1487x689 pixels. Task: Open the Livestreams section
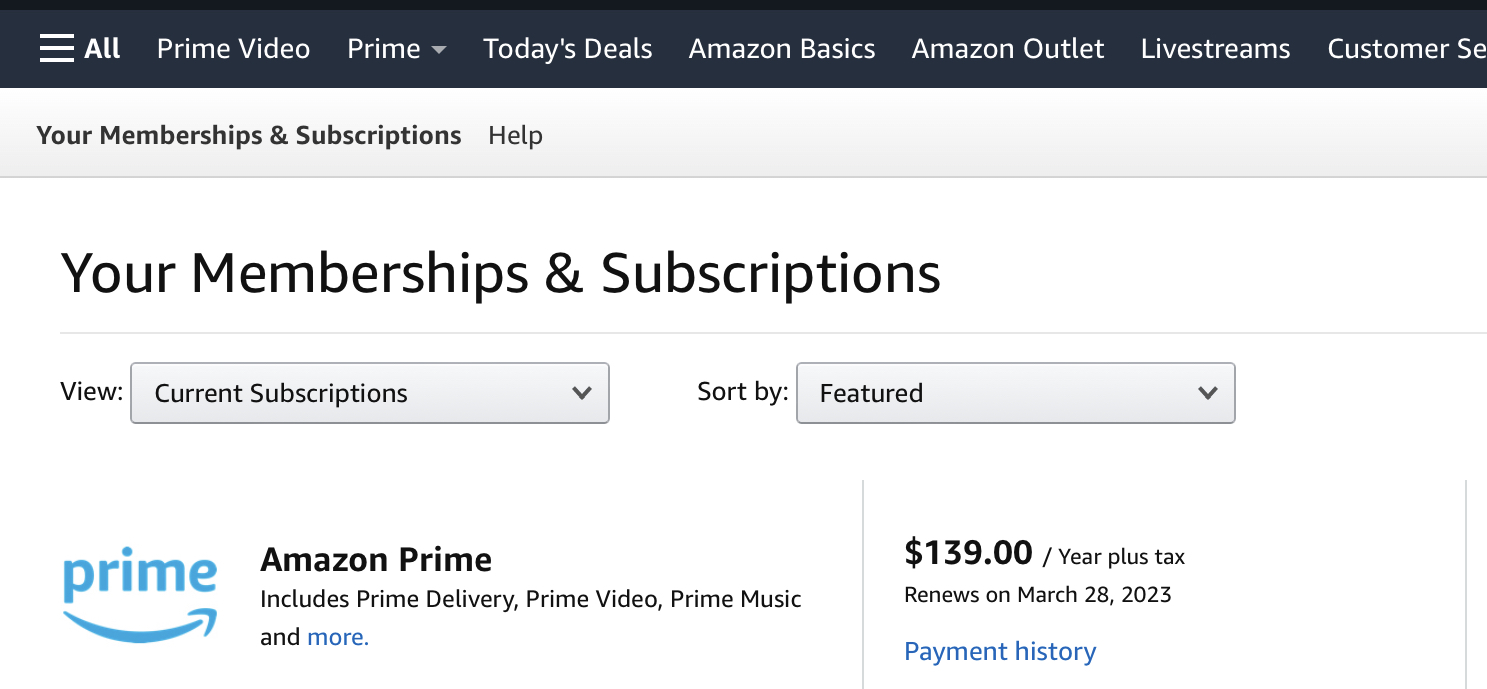pyautogui.click(x=1214, y=48)
